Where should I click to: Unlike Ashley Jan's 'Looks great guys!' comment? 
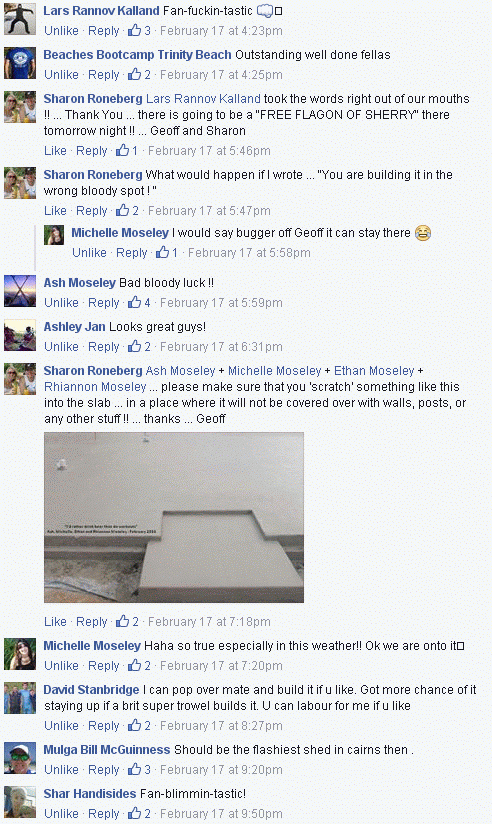click(x=61, y=347)
